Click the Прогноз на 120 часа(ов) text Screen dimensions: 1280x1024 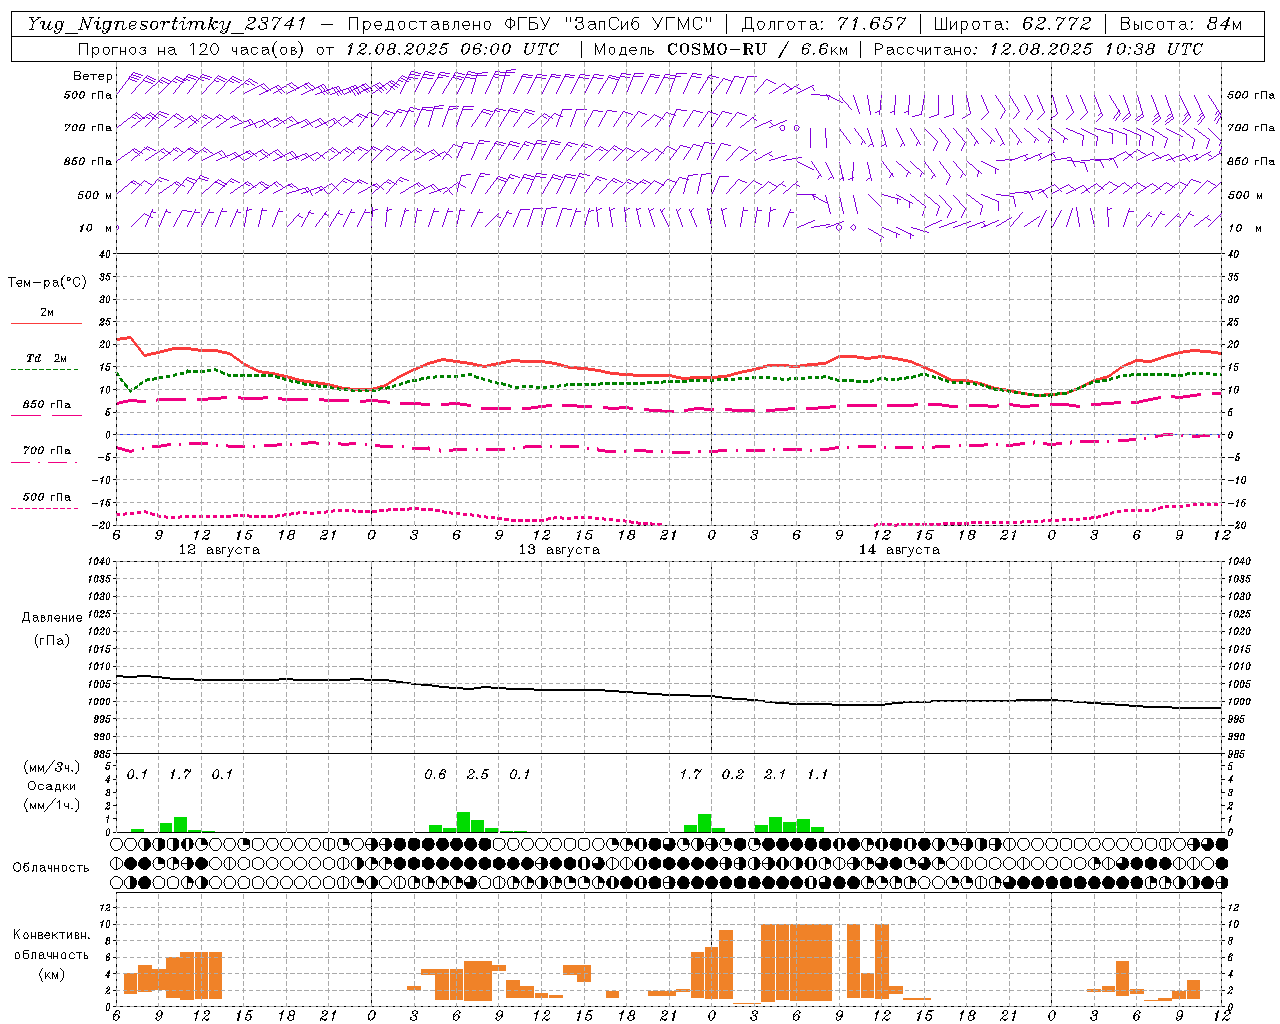(193, 49)
